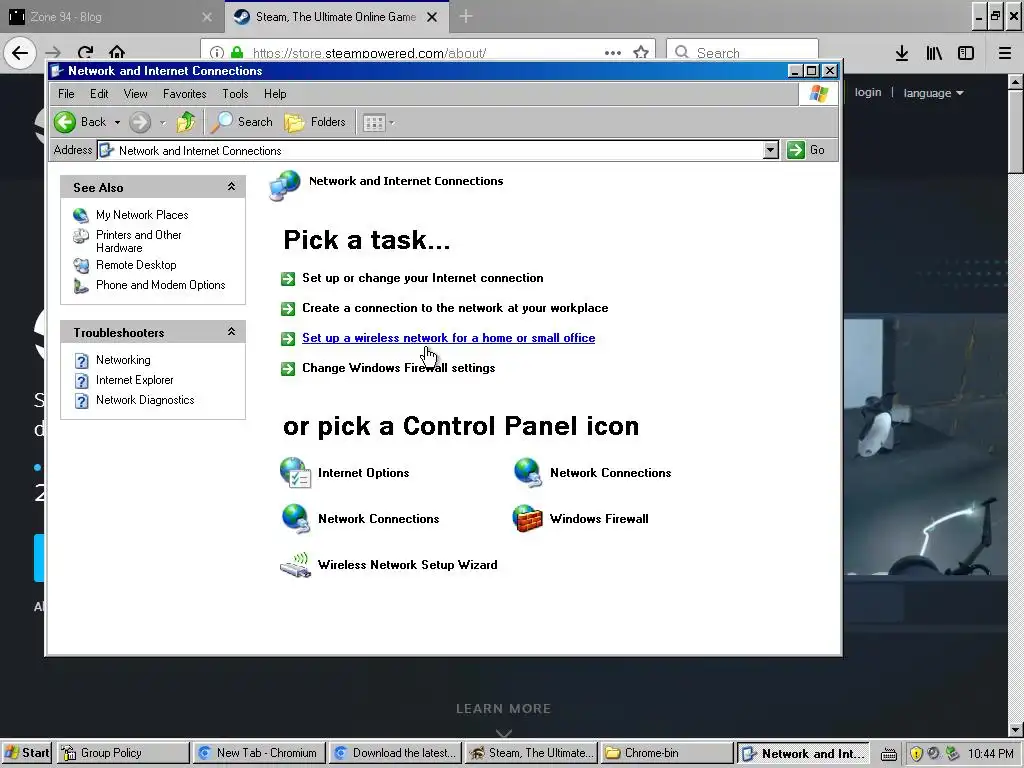This screenshot has height=768, width=1024.
Task: Click the Steam login link
Action: point(868,92)
